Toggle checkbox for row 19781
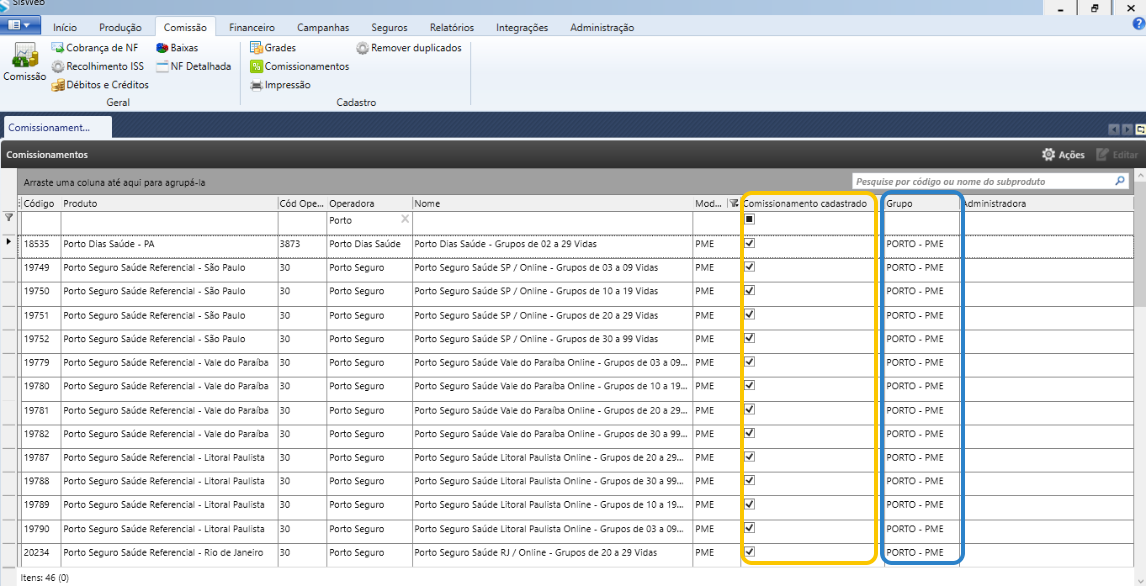 pyautogui.click(x=749, y=409)
